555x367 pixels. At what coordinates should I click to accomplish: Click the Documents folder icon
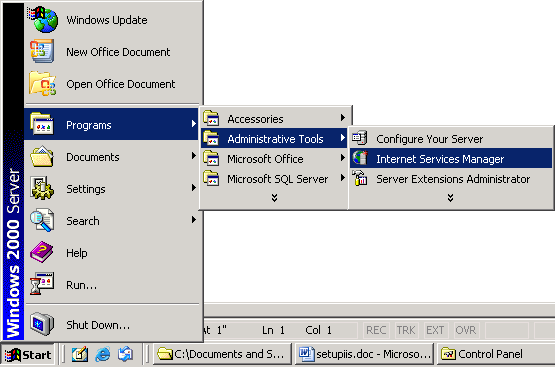[42, 156]
